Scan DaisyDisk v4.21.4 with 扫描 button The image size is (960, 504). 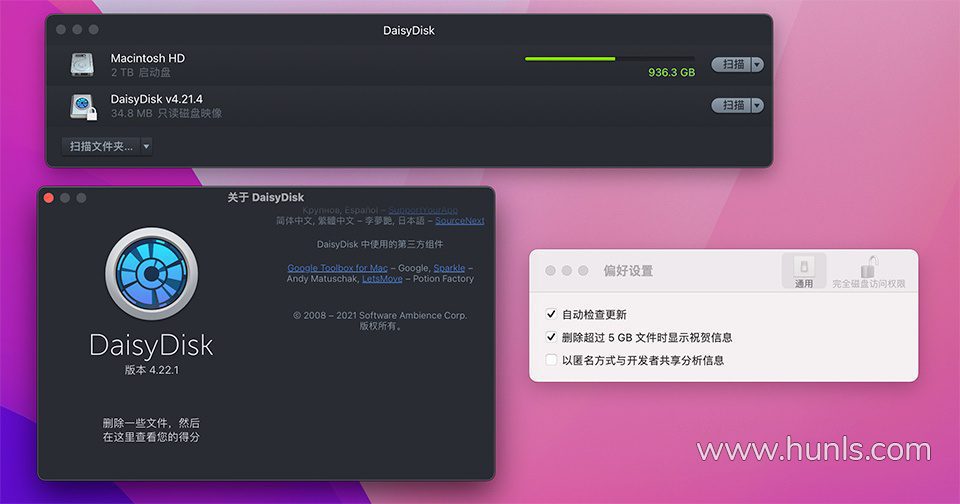pyautogui.click(x=732, y=105)
